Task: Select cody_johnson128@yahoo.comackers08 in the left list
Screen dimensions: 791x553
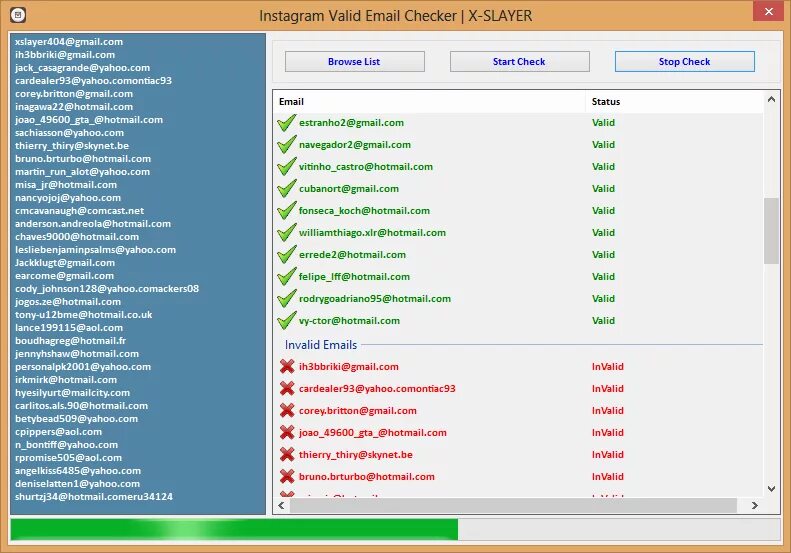Action: 107,289
